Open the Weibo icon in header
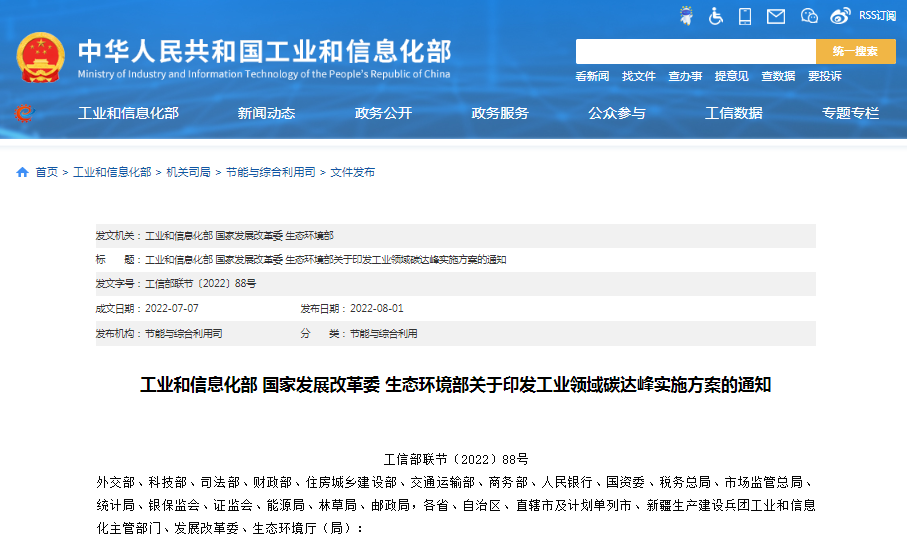This screenshot has height=552, width=907. click(840, 16)
